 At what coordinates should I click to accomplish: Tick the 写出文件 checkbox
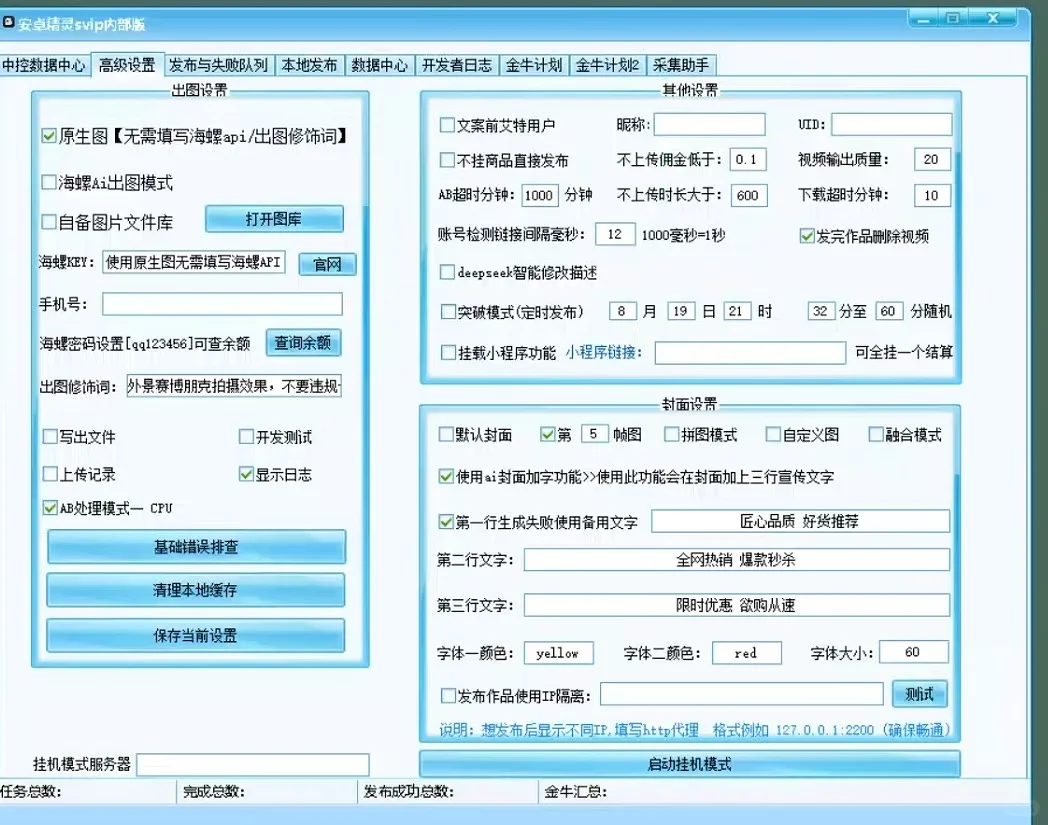pyautogui.click(x=50, y=437)
